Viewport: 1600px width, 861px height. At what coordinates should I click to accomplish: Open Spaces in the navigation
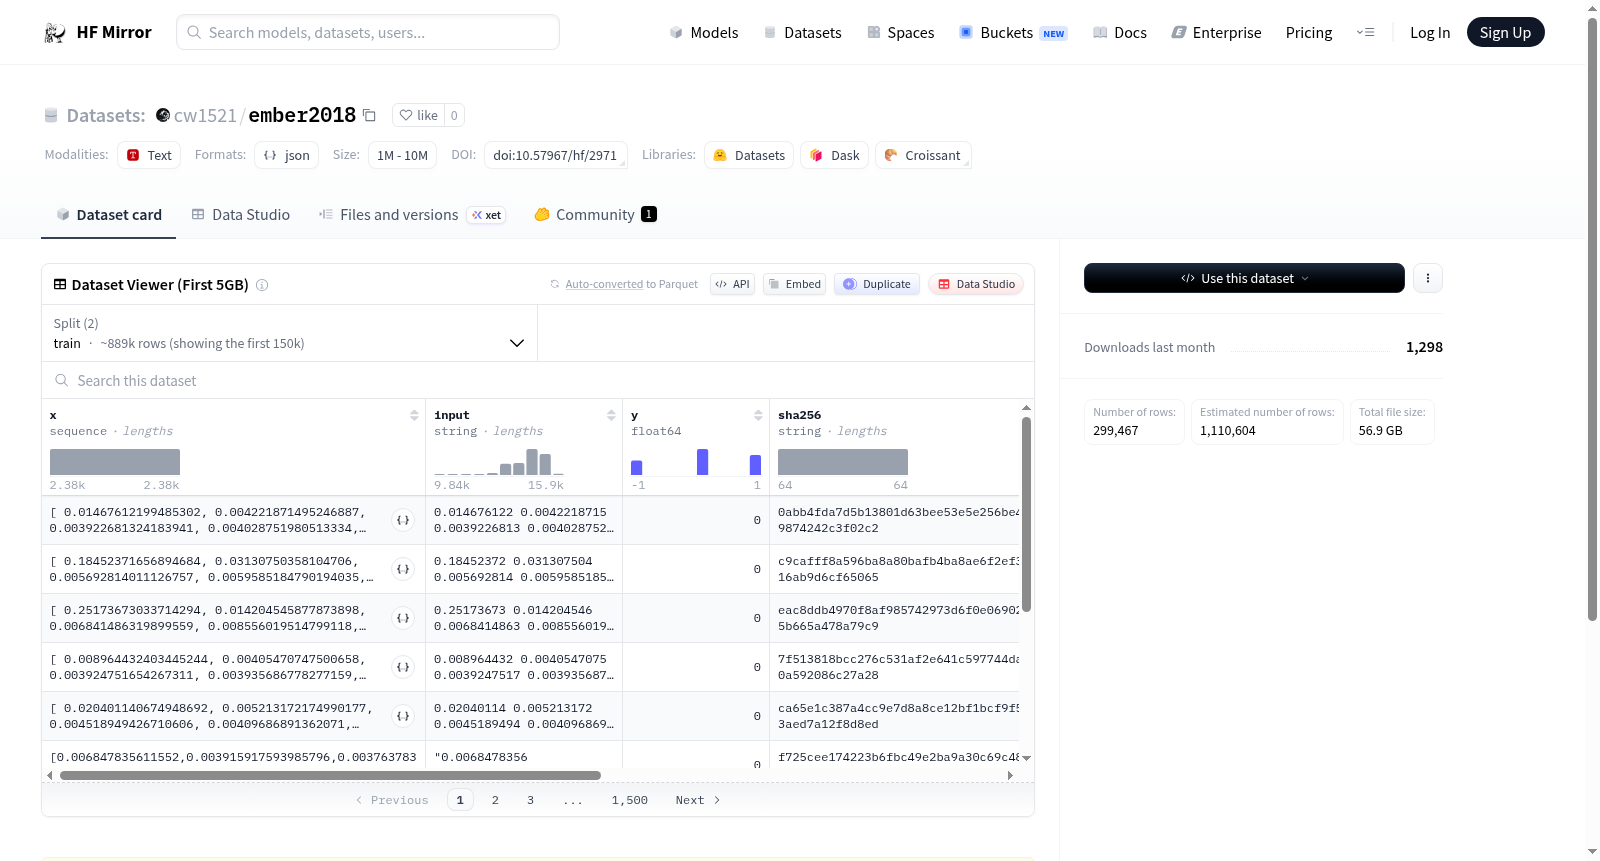point(901,33)
